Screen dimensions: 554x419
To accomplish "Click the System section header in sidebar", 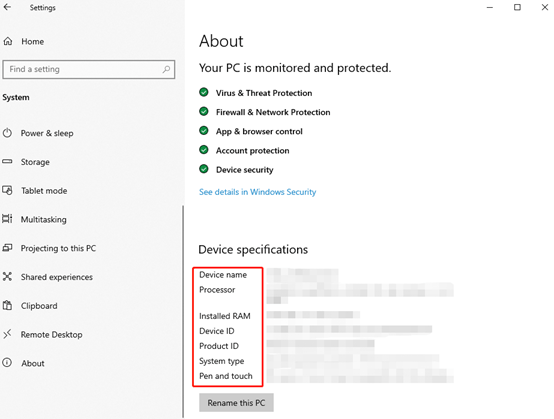I will (16, 98).
